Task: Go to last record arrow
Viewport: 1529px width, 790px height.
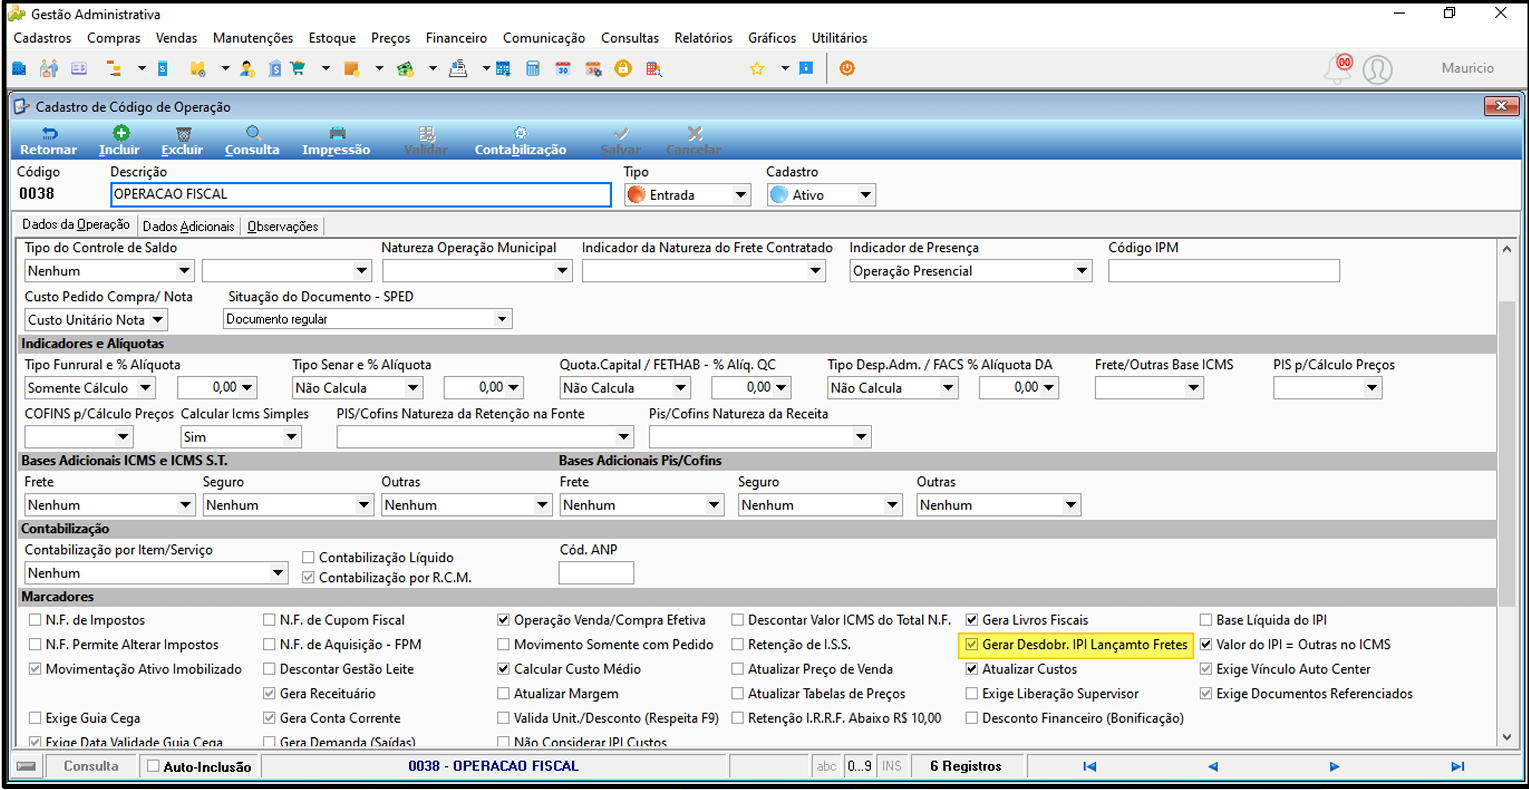Action: pos(1458,766)
